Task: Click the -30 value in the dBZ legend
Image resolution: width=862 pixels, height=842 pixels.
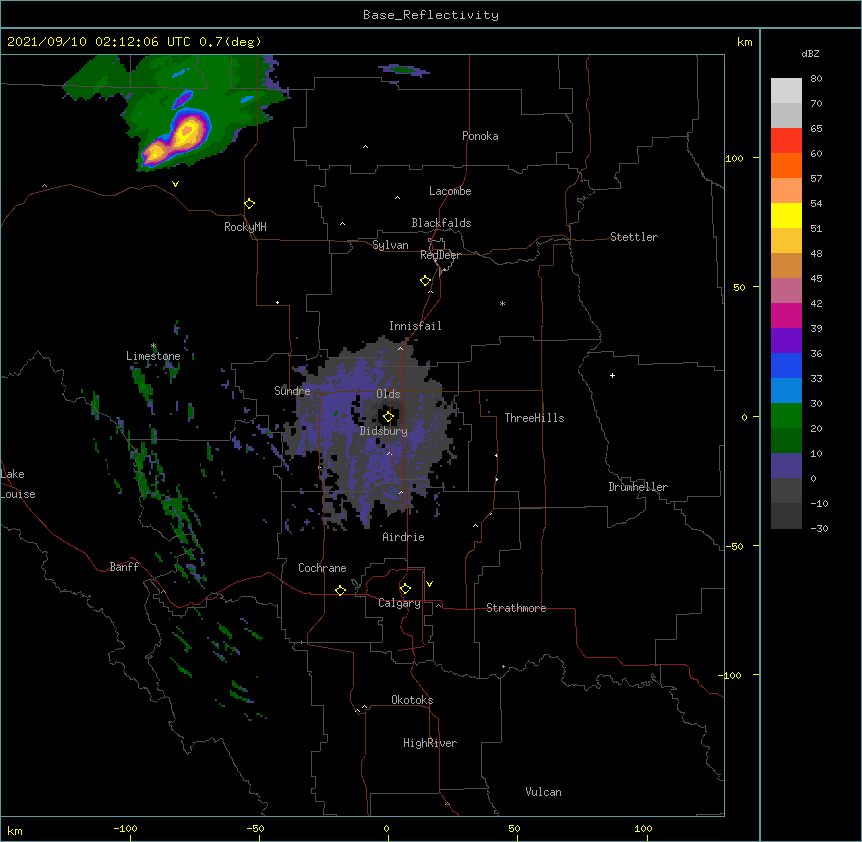Action: pos(819,528)
